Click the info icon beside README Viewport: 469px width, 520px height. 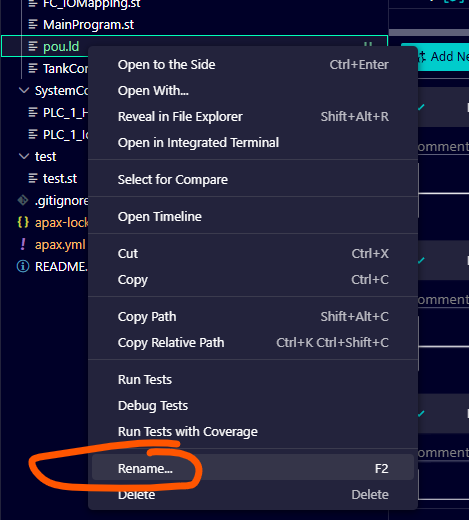23,266
